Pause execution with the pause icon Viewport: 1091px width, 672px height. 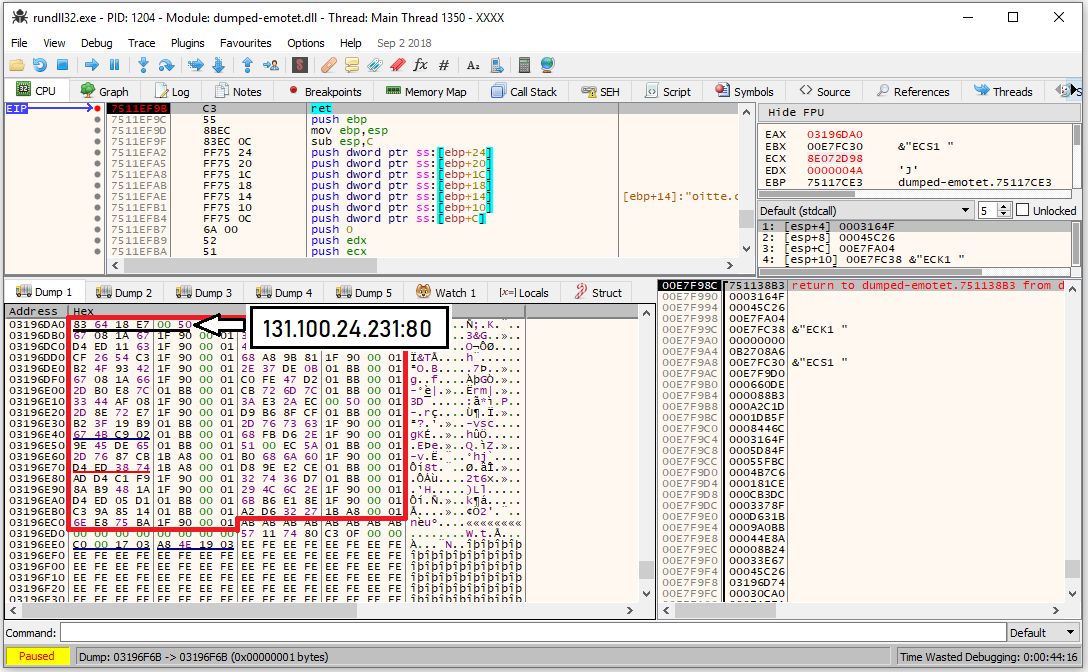pyautogui.click(x=114, y=65)
